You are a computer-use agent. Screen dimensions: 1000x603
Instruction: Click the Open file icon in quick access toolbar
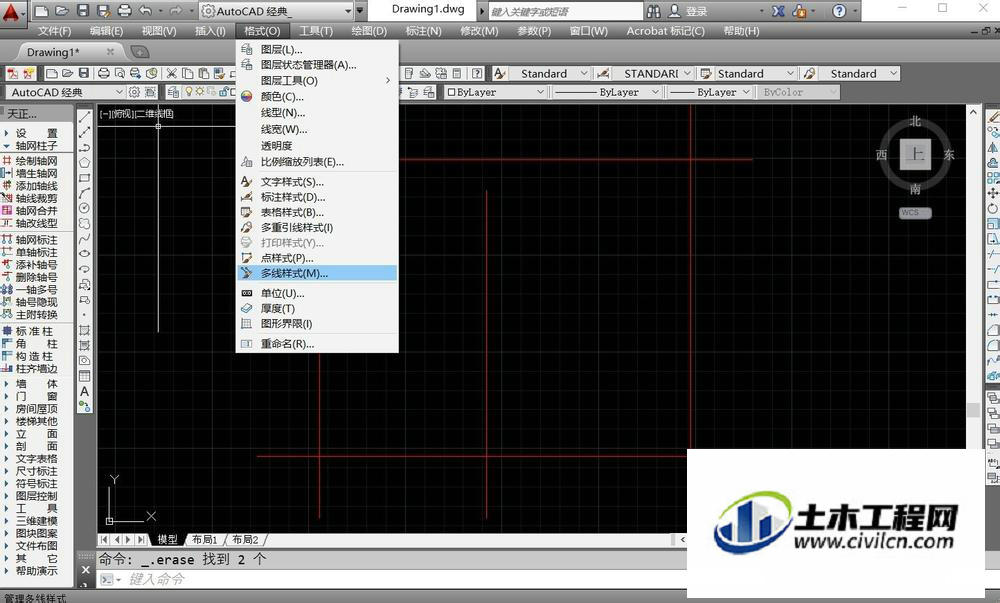[x=61, y=11]
